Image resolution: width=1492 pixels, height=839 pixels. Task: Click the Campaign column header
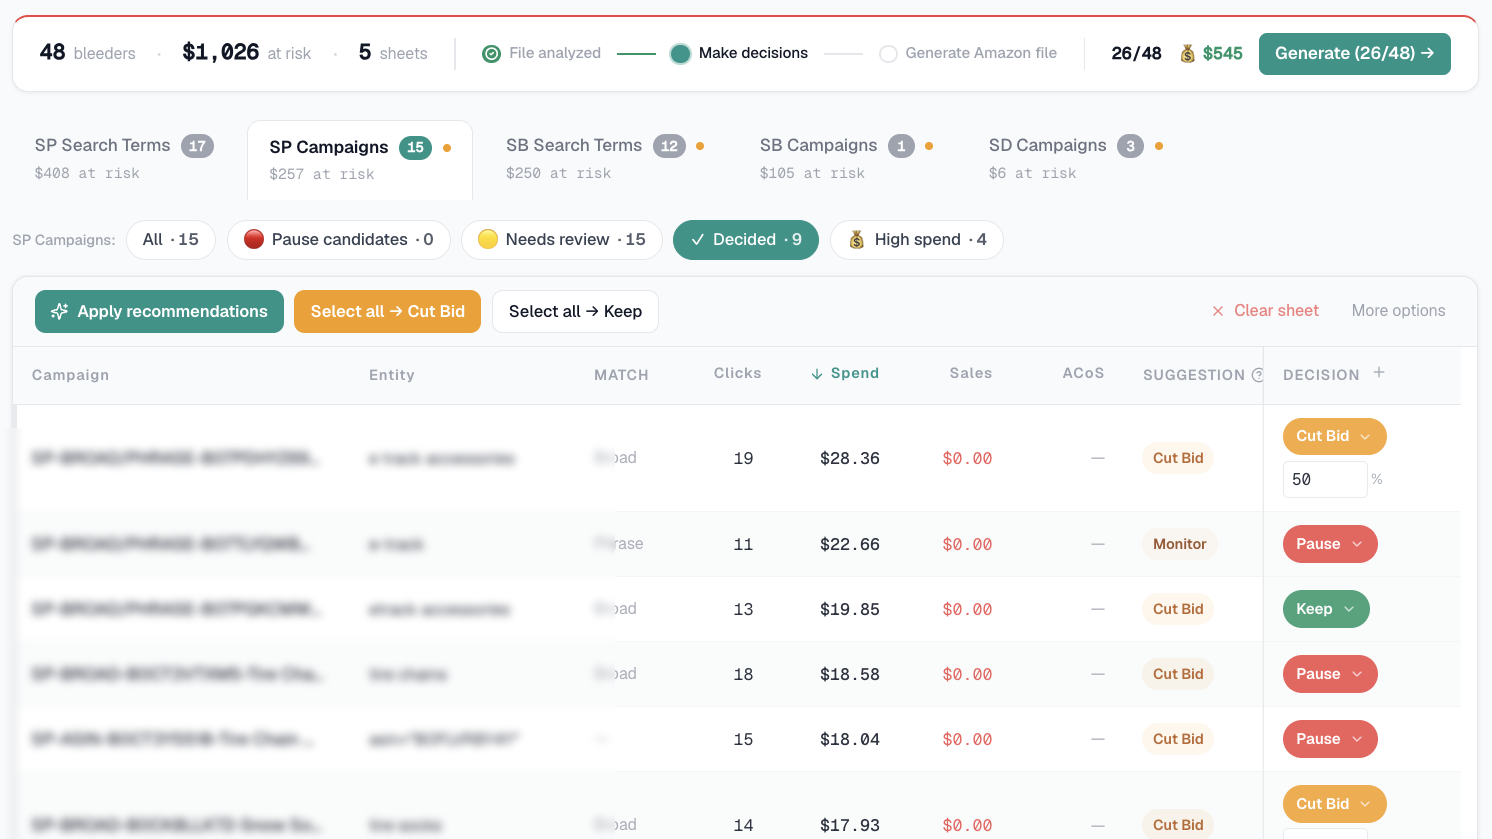tap(71, 375)
